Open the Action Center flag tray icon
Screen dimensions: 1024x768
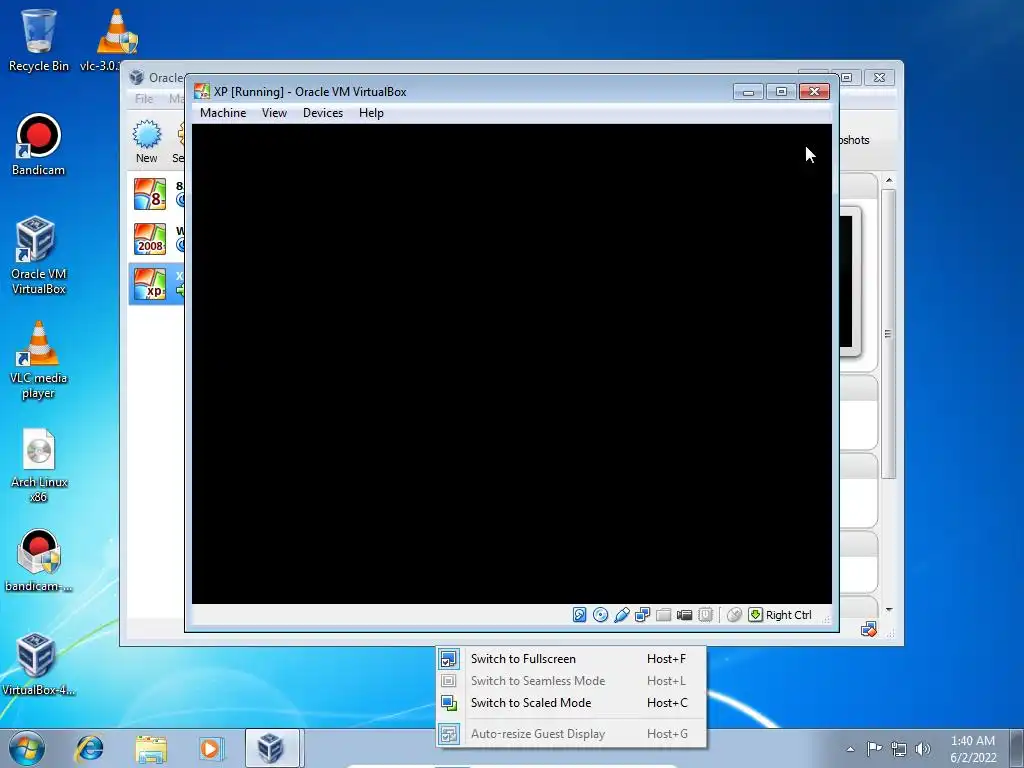coord(874,748)
